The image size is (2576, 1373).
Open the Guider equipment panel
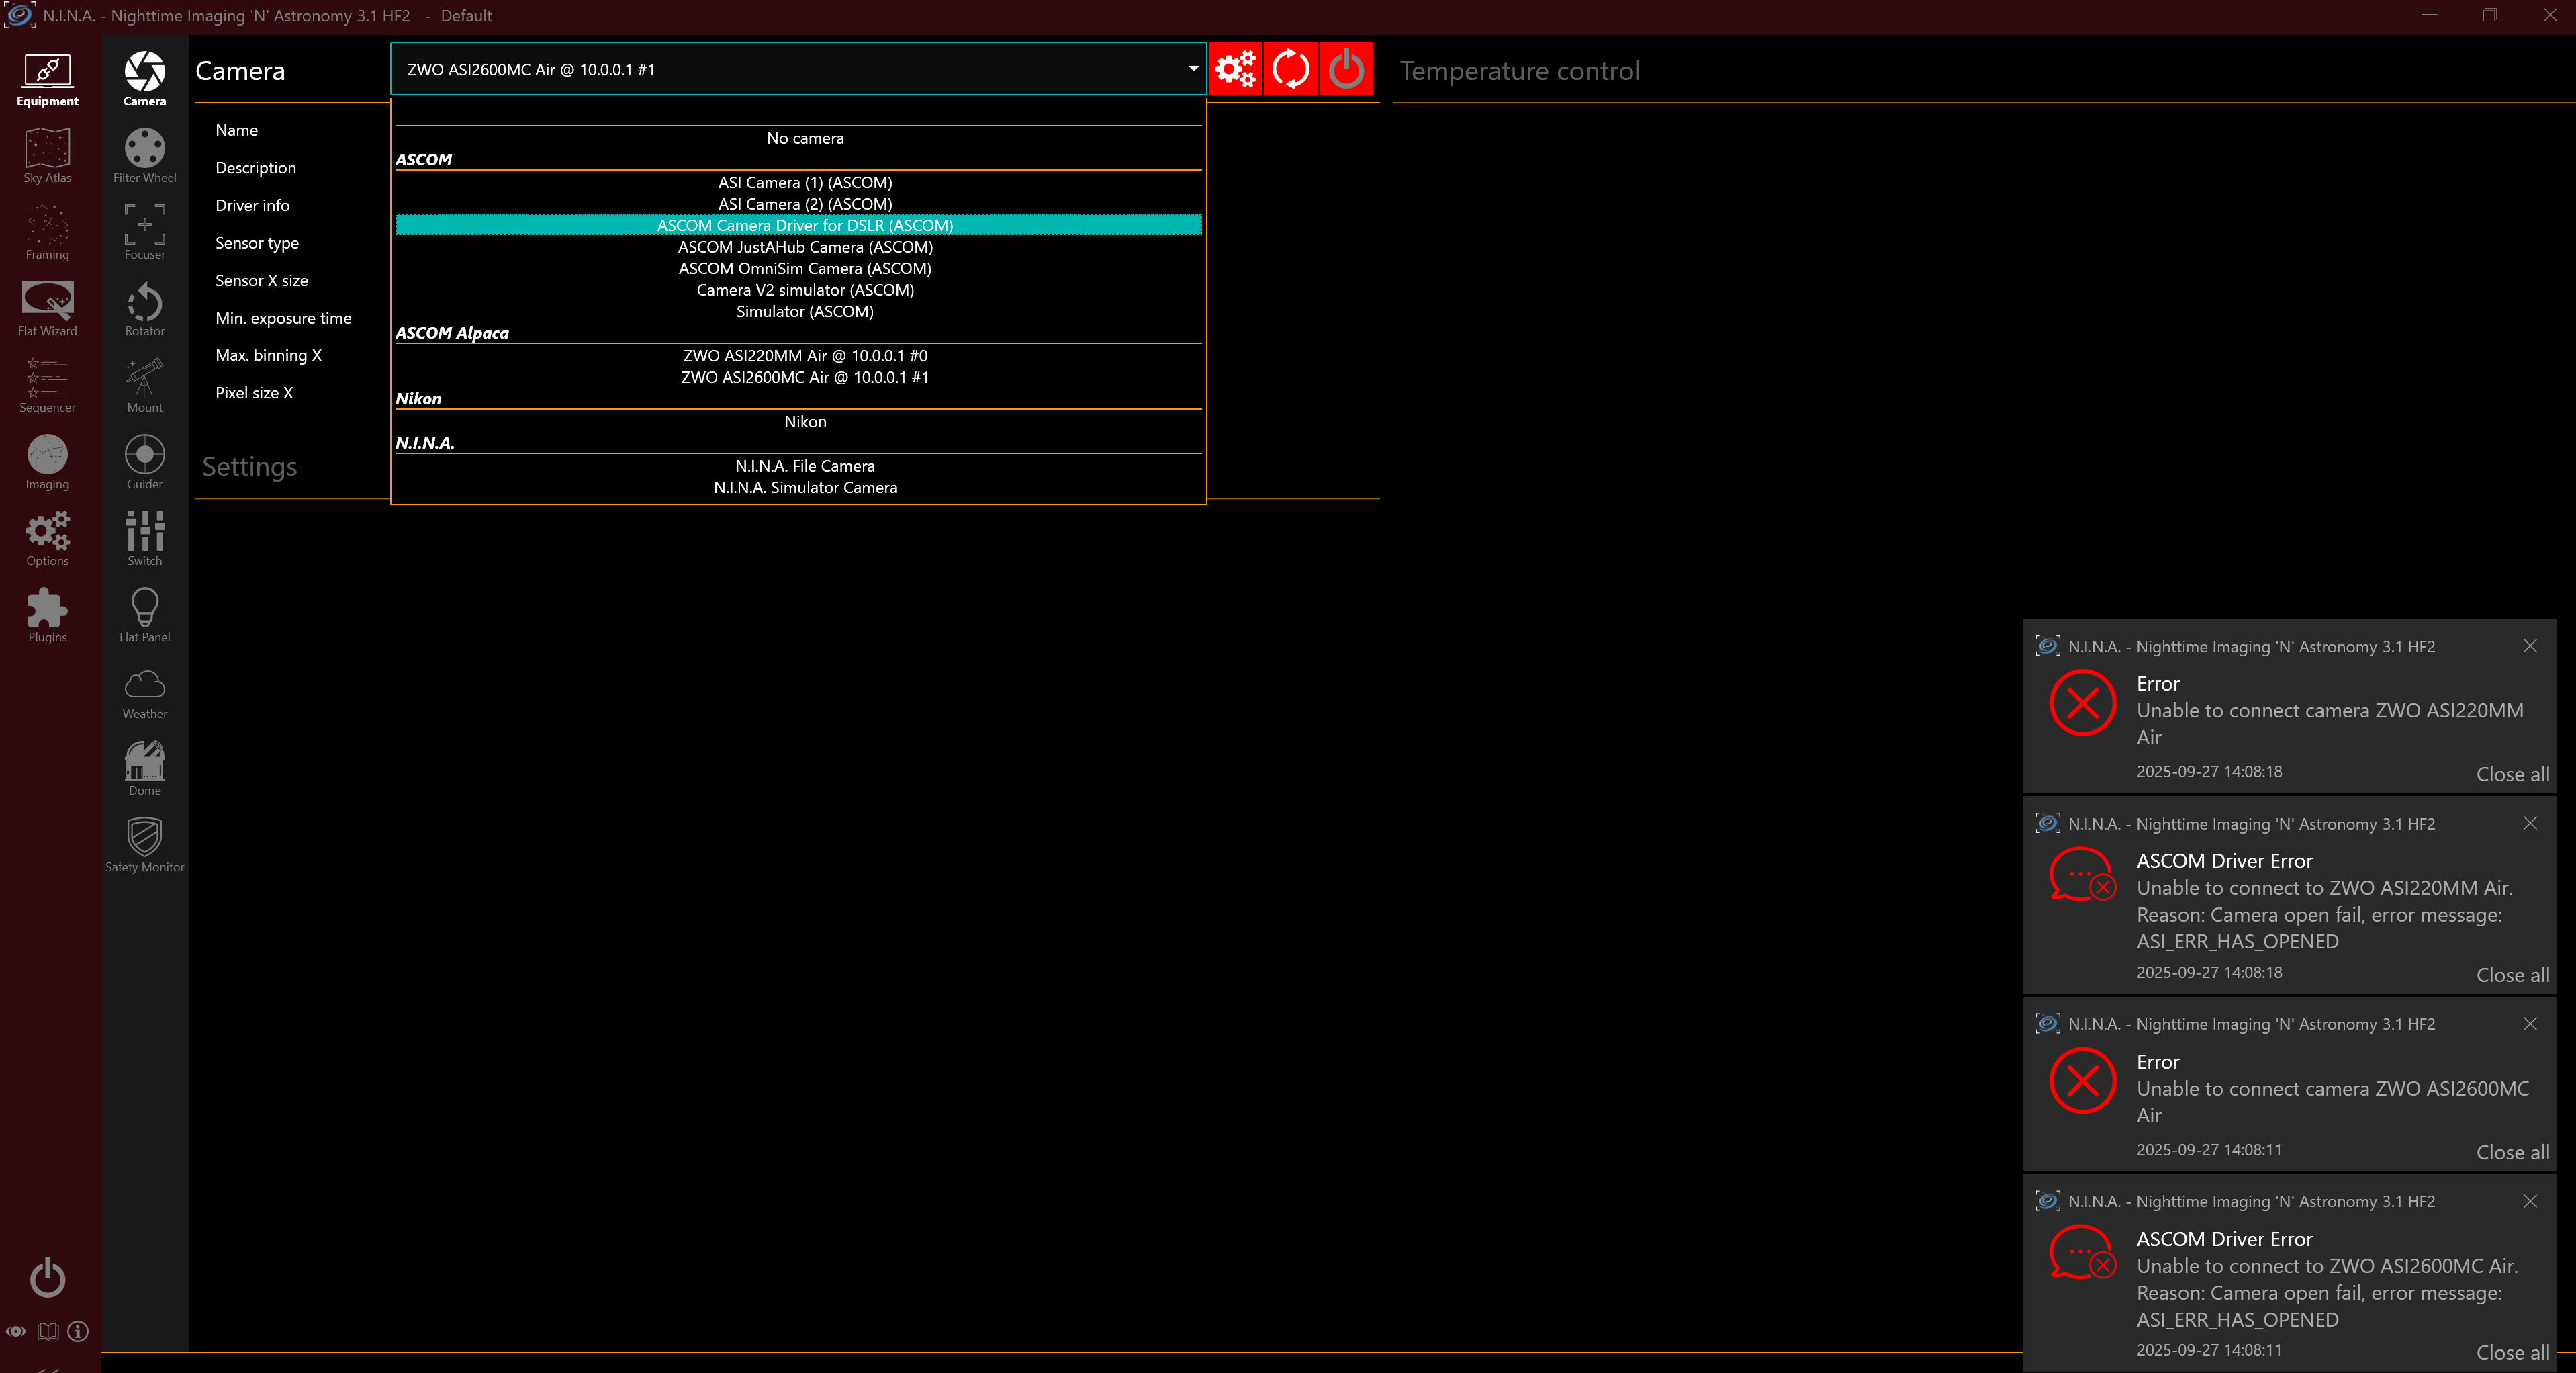pos(144,462)
